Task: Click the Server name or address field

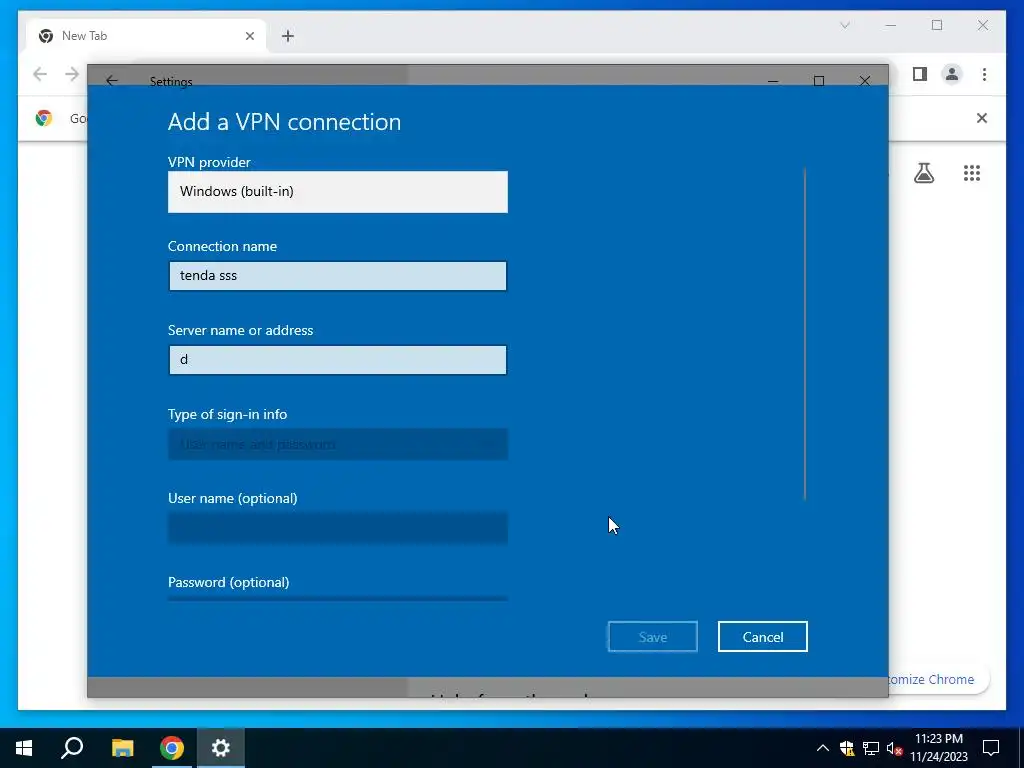Action: click(x=338, y=360)
